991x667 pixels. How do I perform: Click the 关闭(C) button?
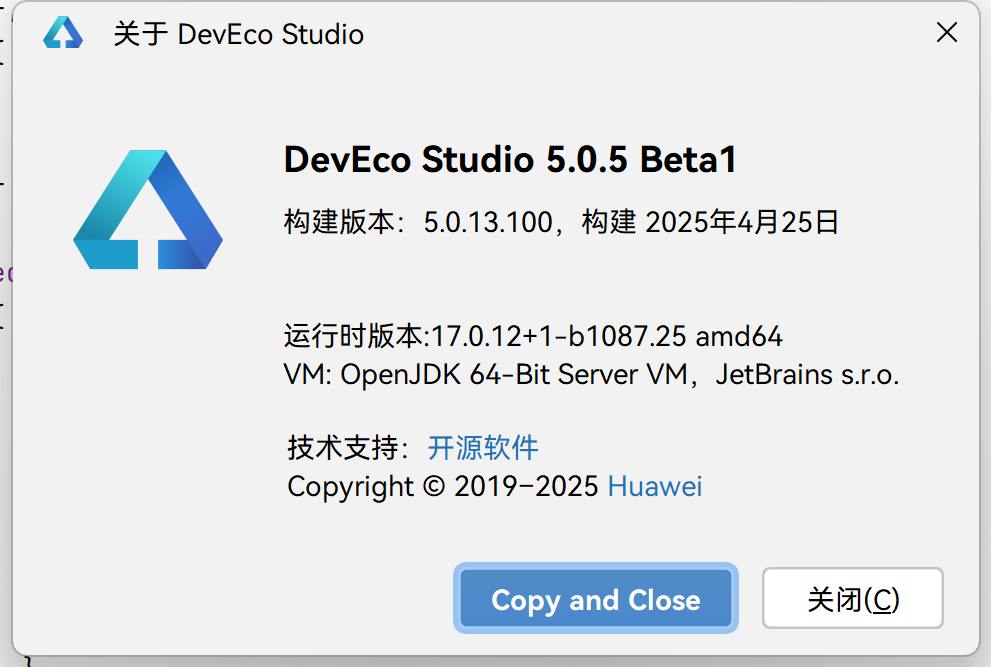click(x=852, y=599)
